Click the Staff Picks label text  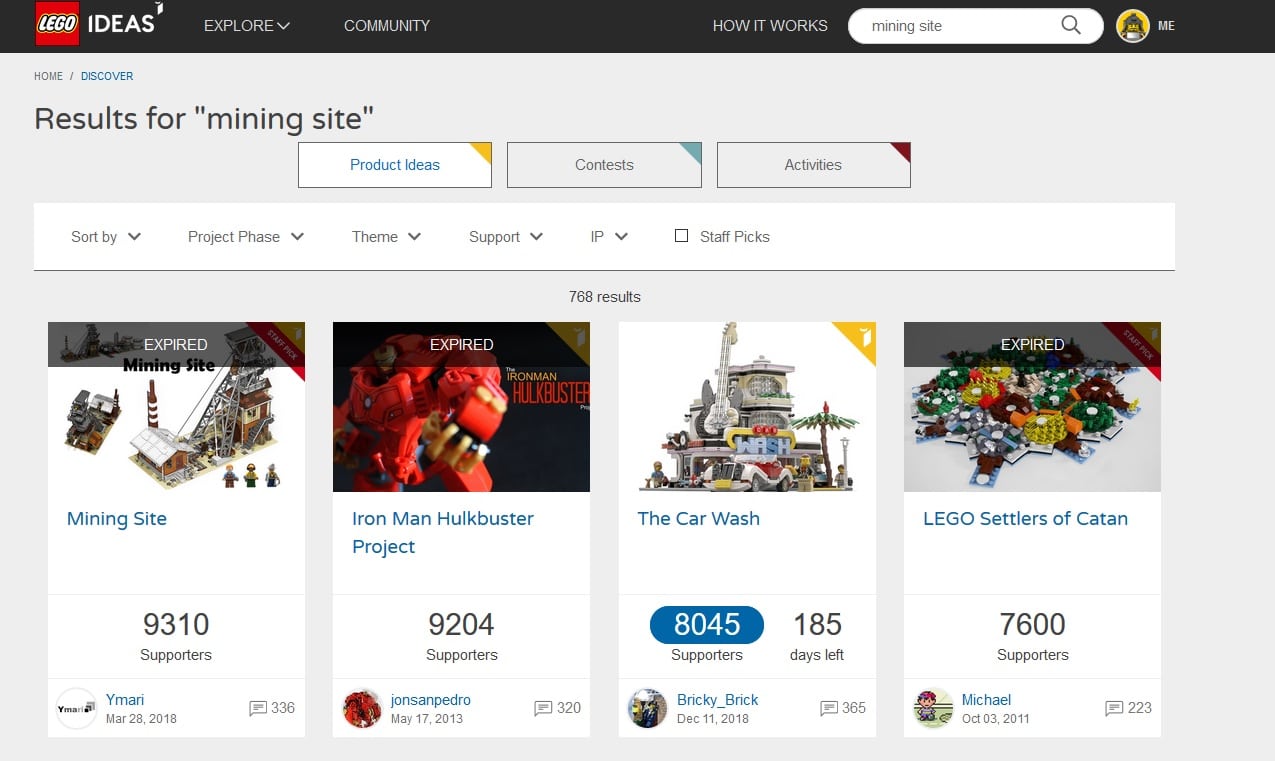click(735, 237)
